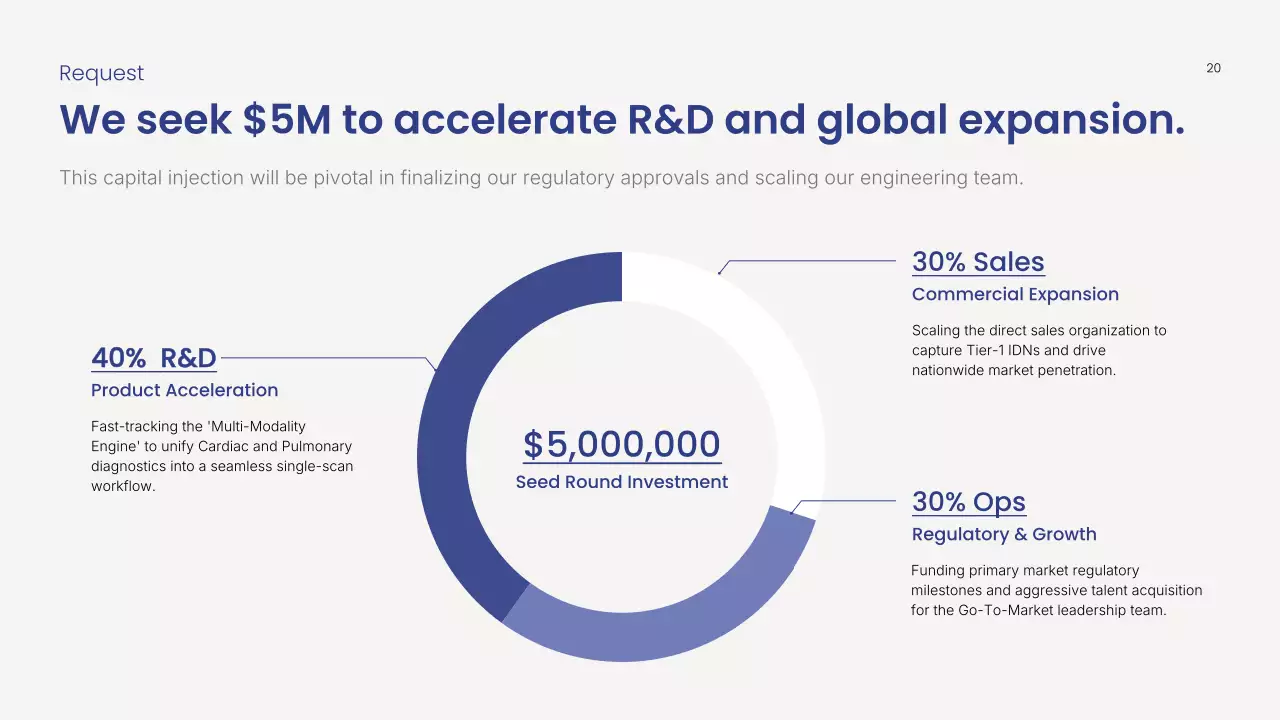This screenshot has height=720, width=1280.
Task: Click the 'Commercial Expansion' subheading
Action: point(1014,294)
